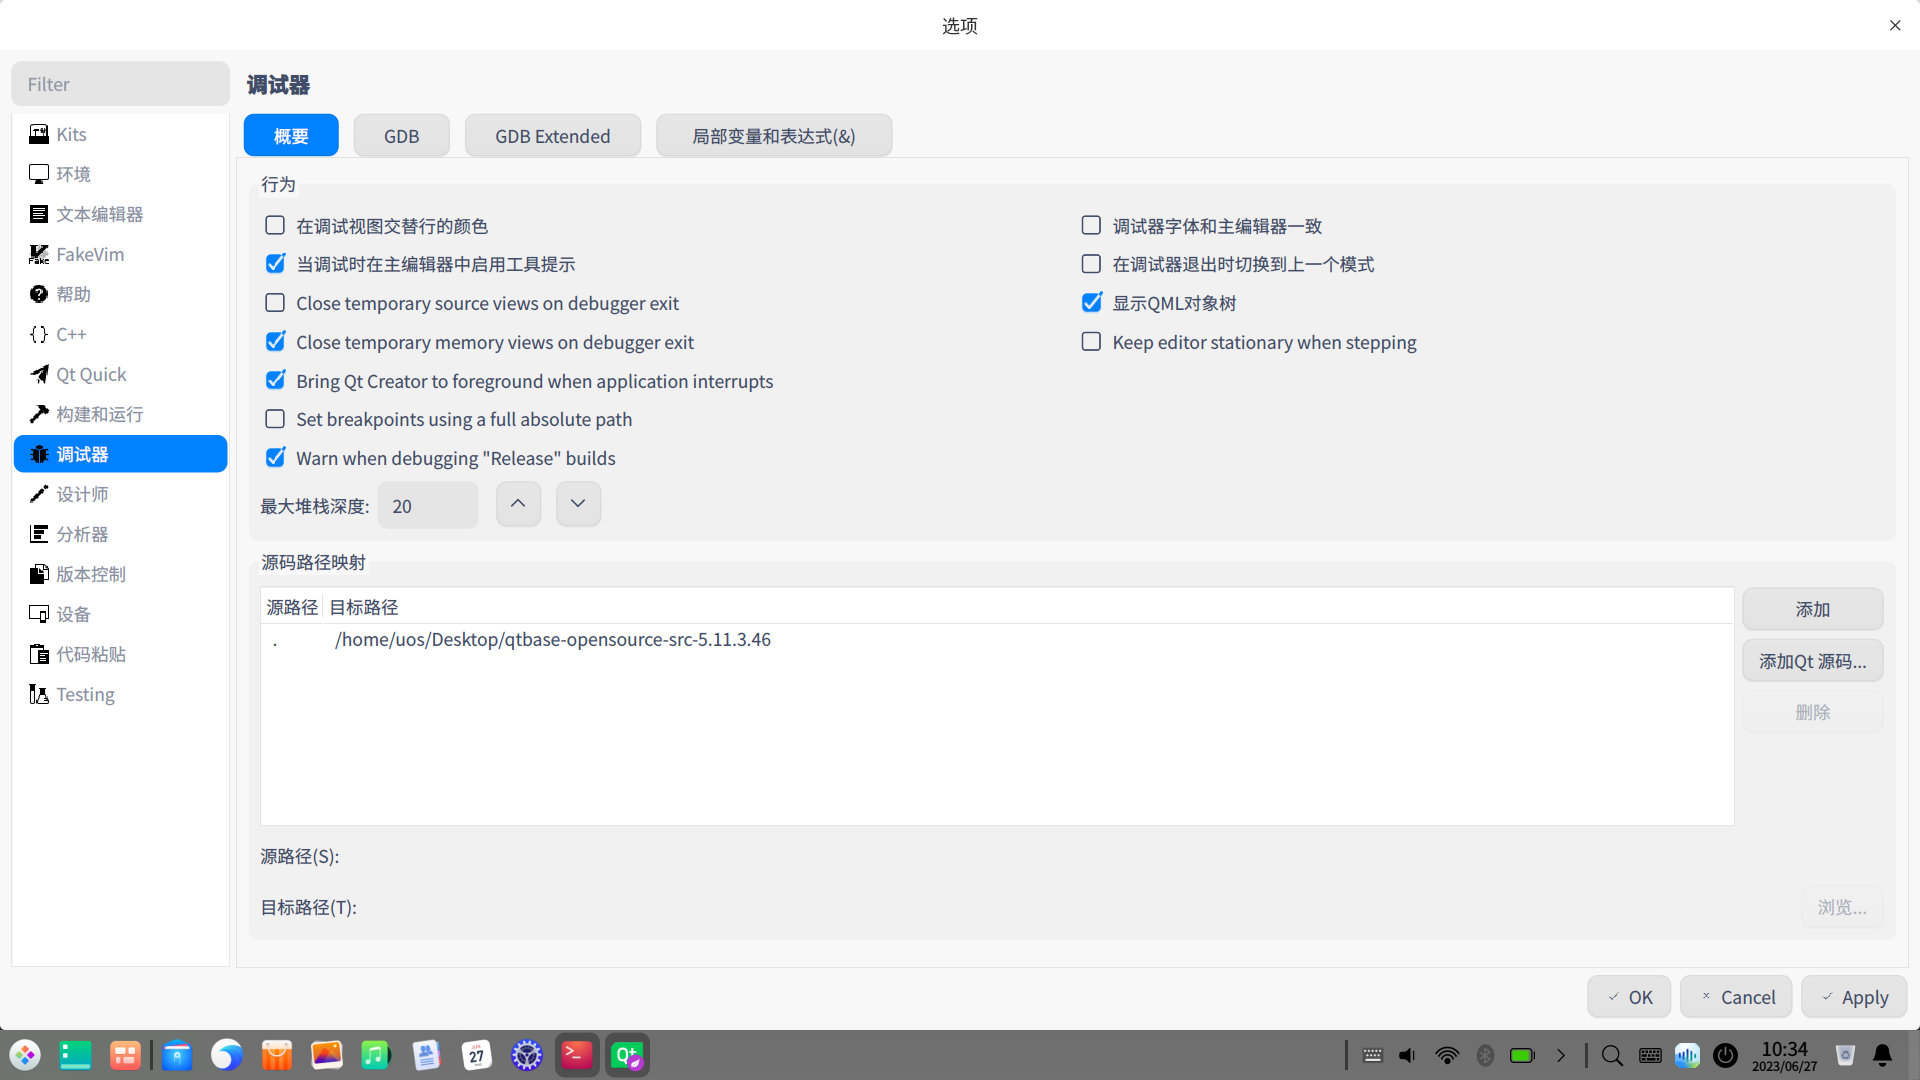This screenshot has width=1920, height=1080.
Task: Enable Close temporary source views checkbox
Action: pyautogui.click(x=275, y=303)
